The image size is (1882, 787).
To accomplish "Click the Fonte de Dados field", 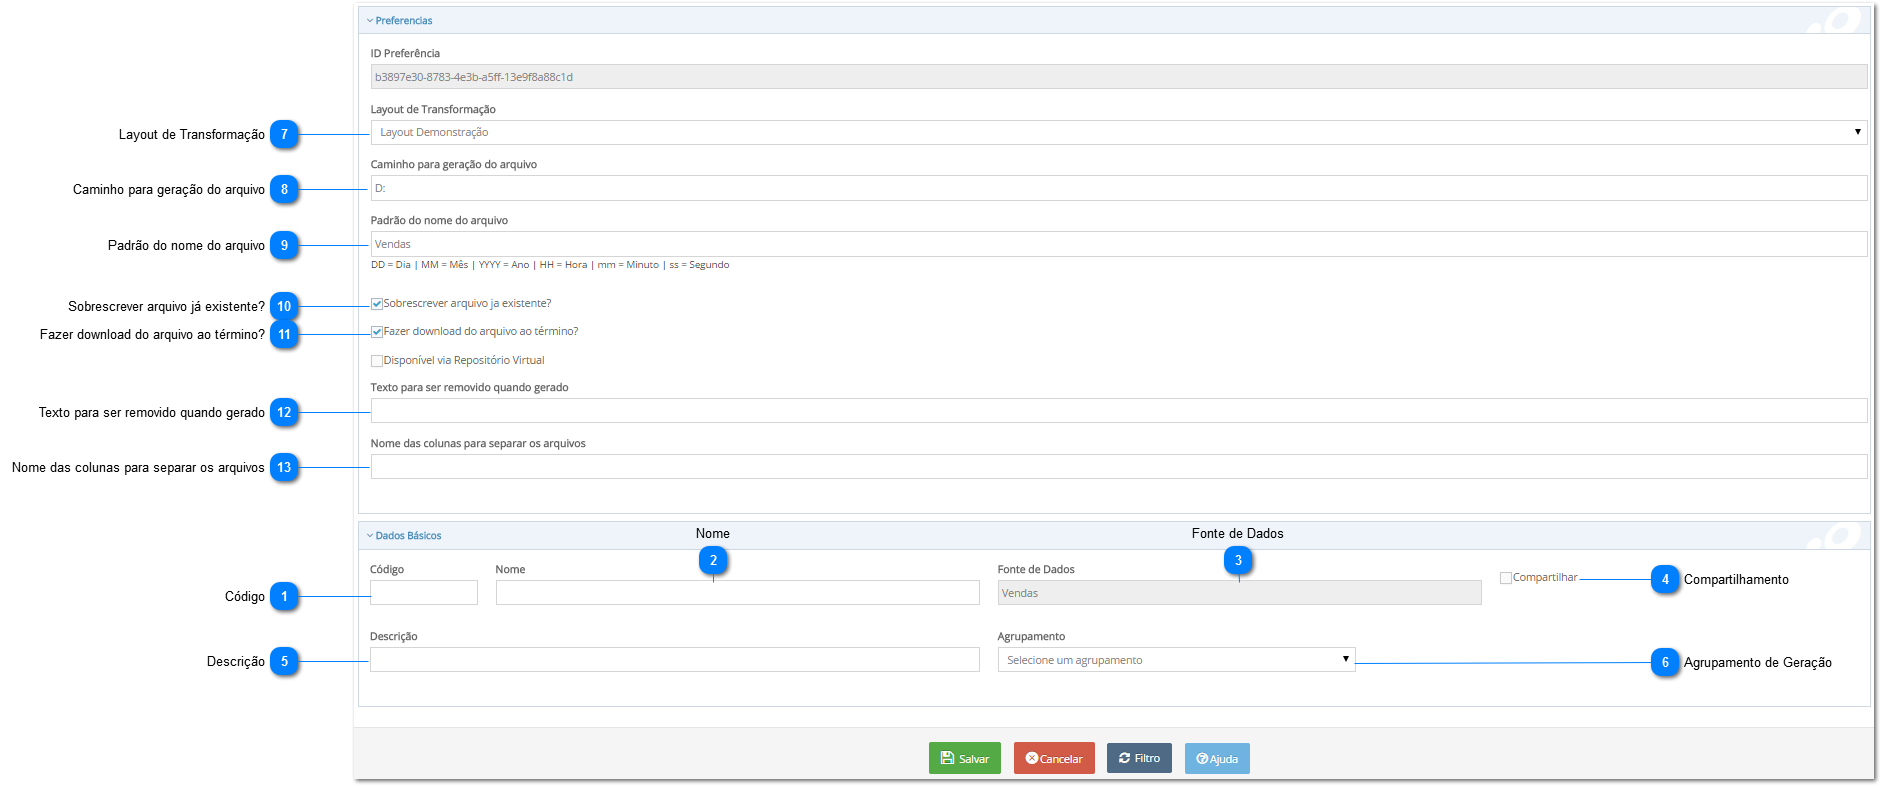I will [1240, 593].
